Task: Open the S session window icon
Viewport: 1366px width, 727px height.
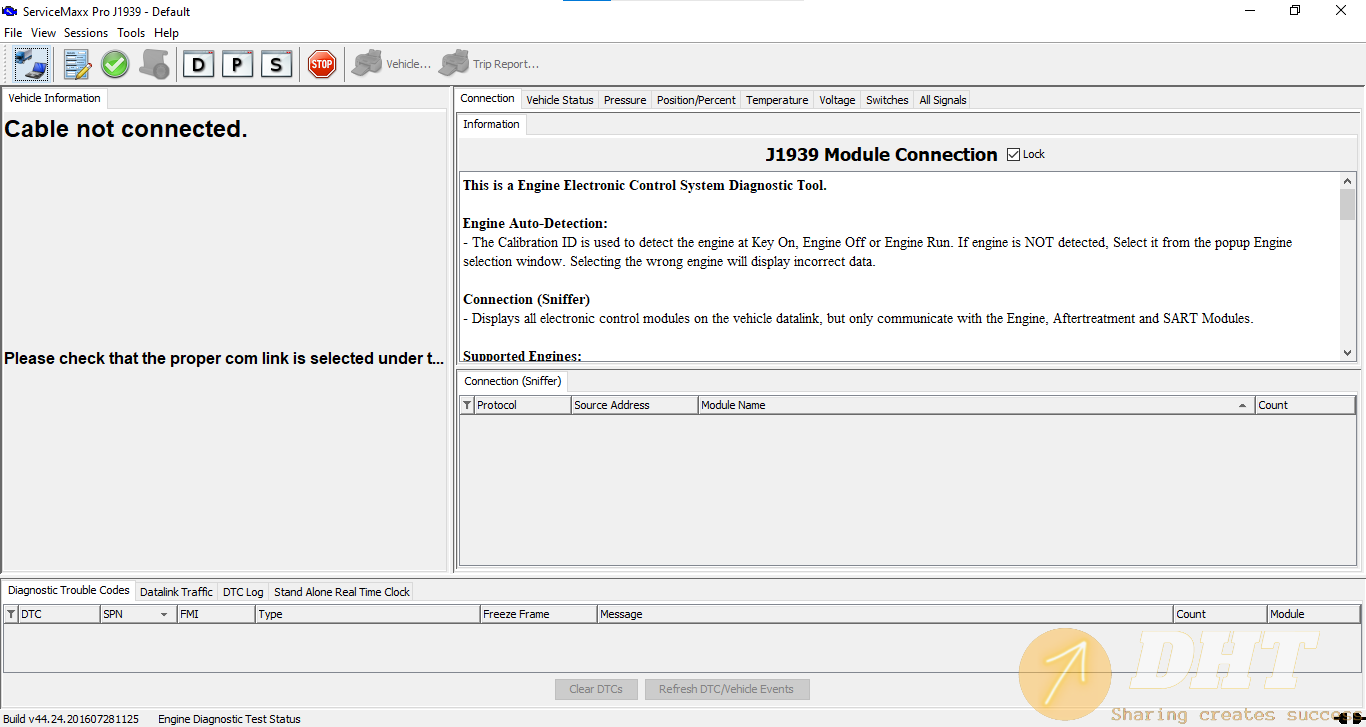Action: (x=276, y=64)
